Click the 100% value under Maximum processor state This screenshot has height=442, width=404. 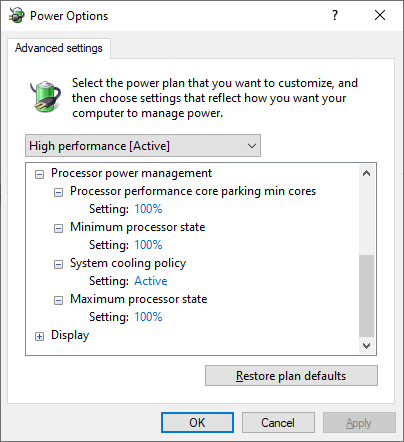point(148,317)
